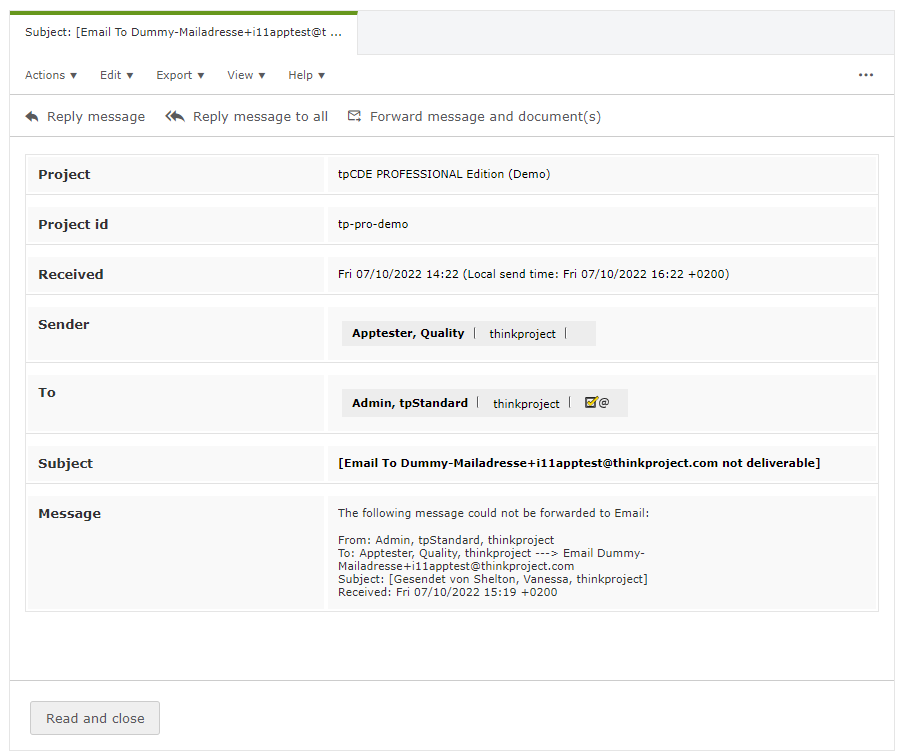Expand the Actions dropdown menu
Viewport: 907px width, 751px height.
[51, 75]
